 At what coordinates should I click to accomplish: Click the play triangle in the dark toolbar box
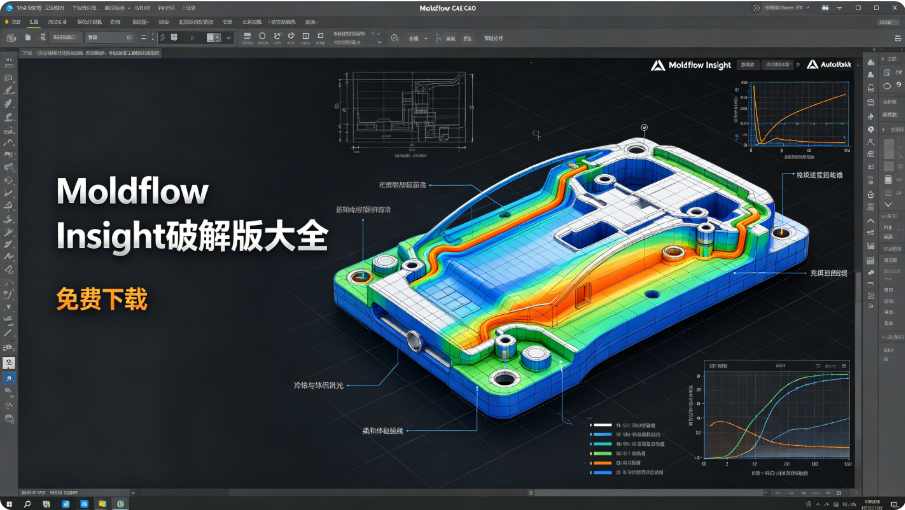click(x=192, y=38)
